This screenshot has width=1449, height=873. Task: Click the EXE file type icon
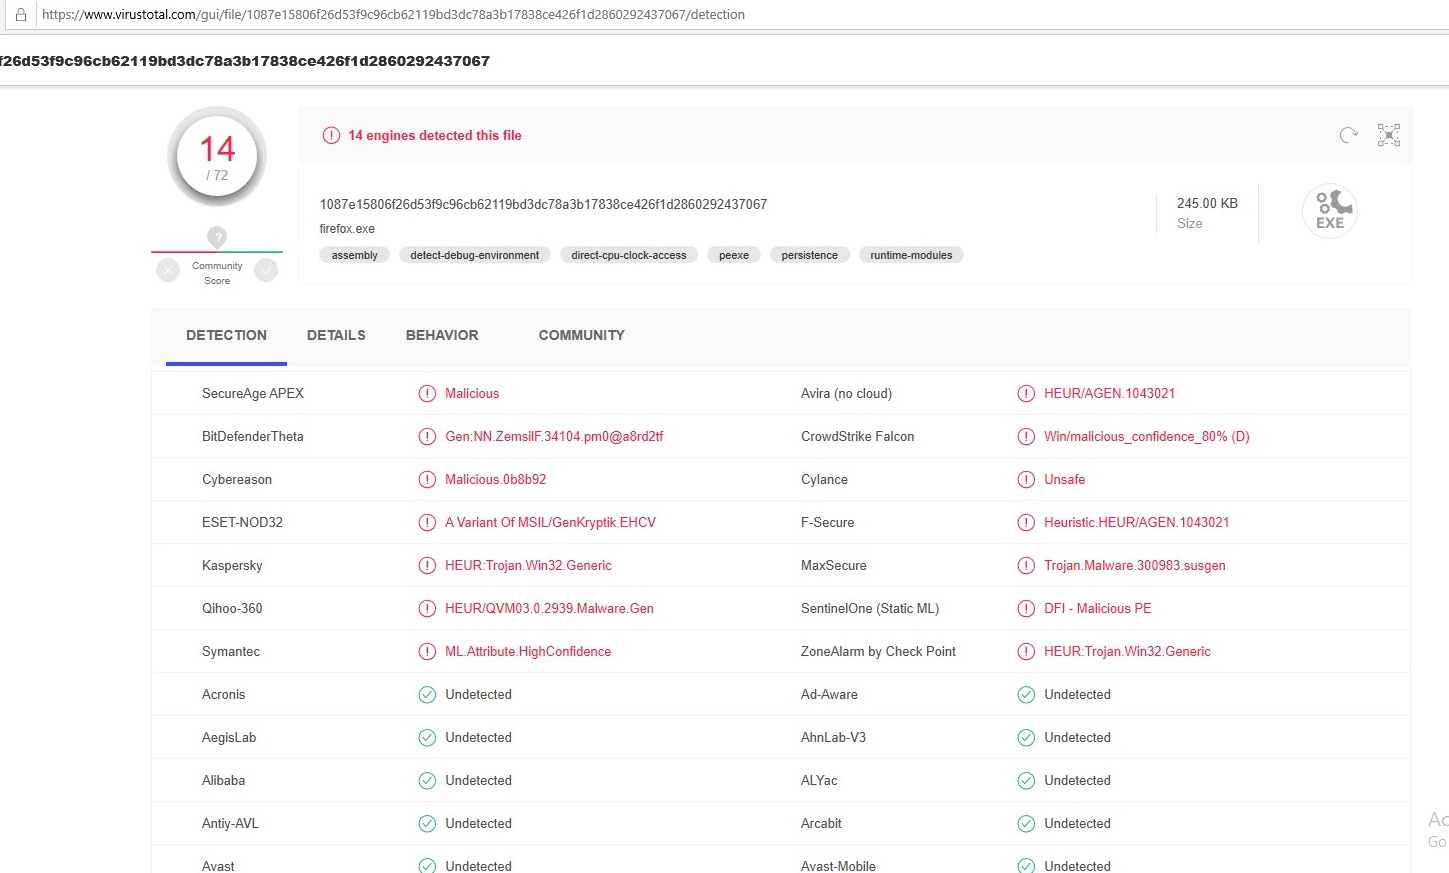click(1329, 210)
